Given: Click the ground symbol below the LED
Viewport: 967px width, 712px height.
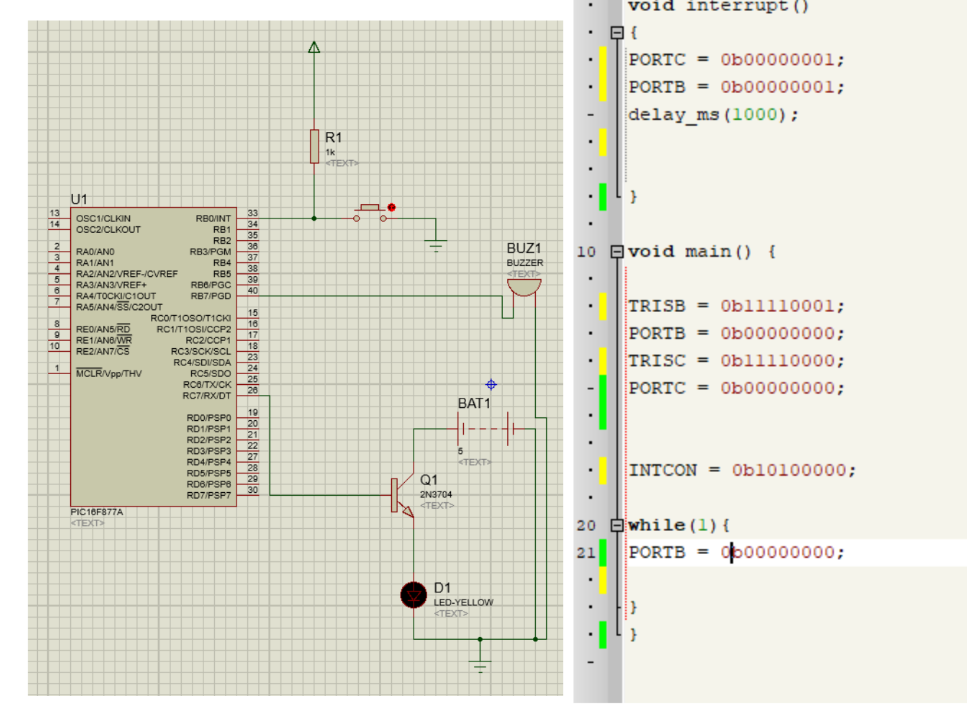Looking at the screenshot, I should [480, 666].
